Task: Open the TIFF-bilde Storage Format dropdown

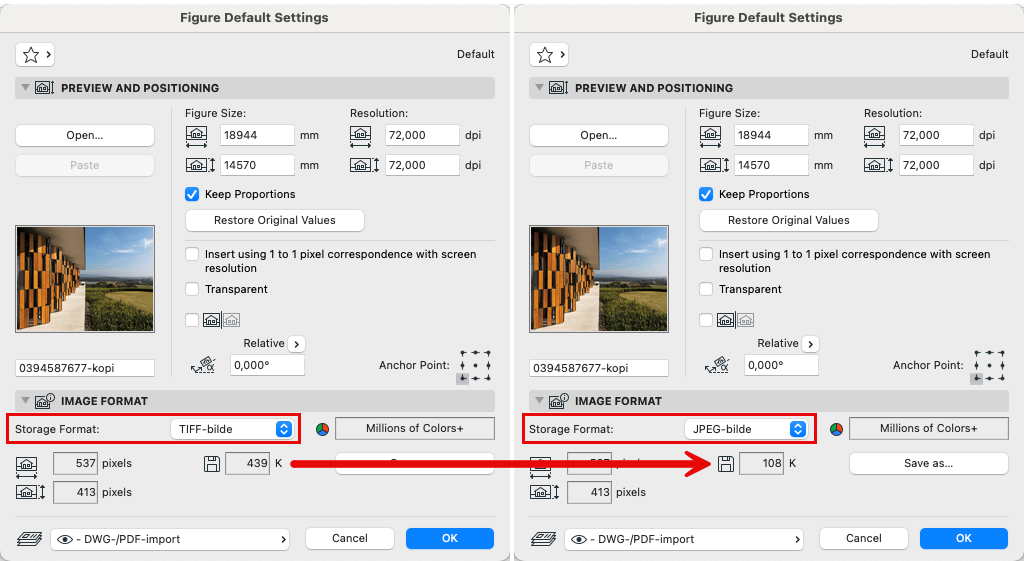Action: pos(234,429)
